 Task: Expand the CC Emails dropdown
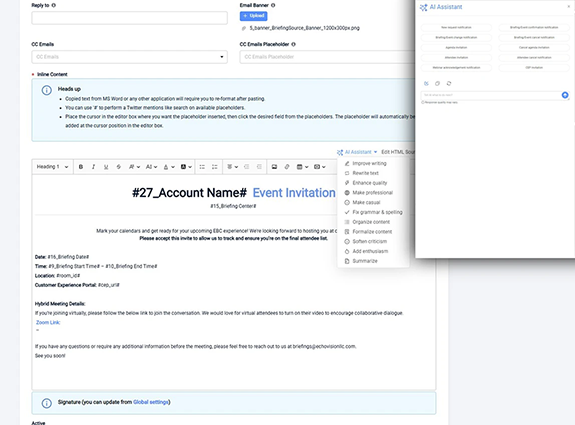coord(129,57)
